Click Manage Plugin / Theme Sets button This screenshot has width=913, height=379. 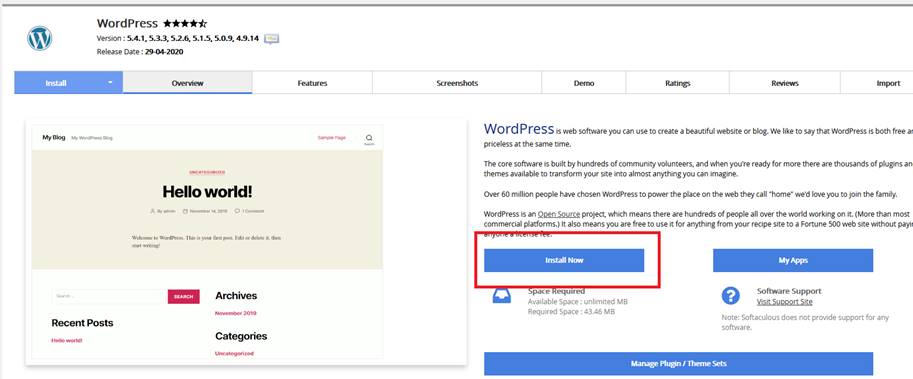[x=678, y=363]
